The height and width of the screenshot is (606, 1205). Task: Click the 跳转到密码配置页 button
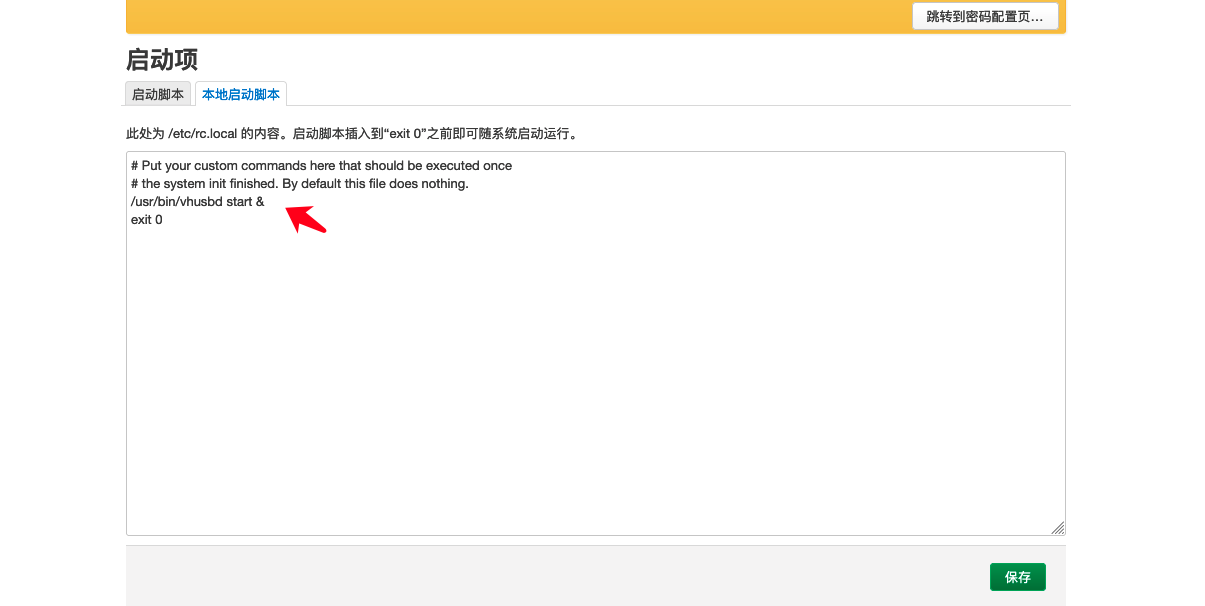[x=985, y=17]
